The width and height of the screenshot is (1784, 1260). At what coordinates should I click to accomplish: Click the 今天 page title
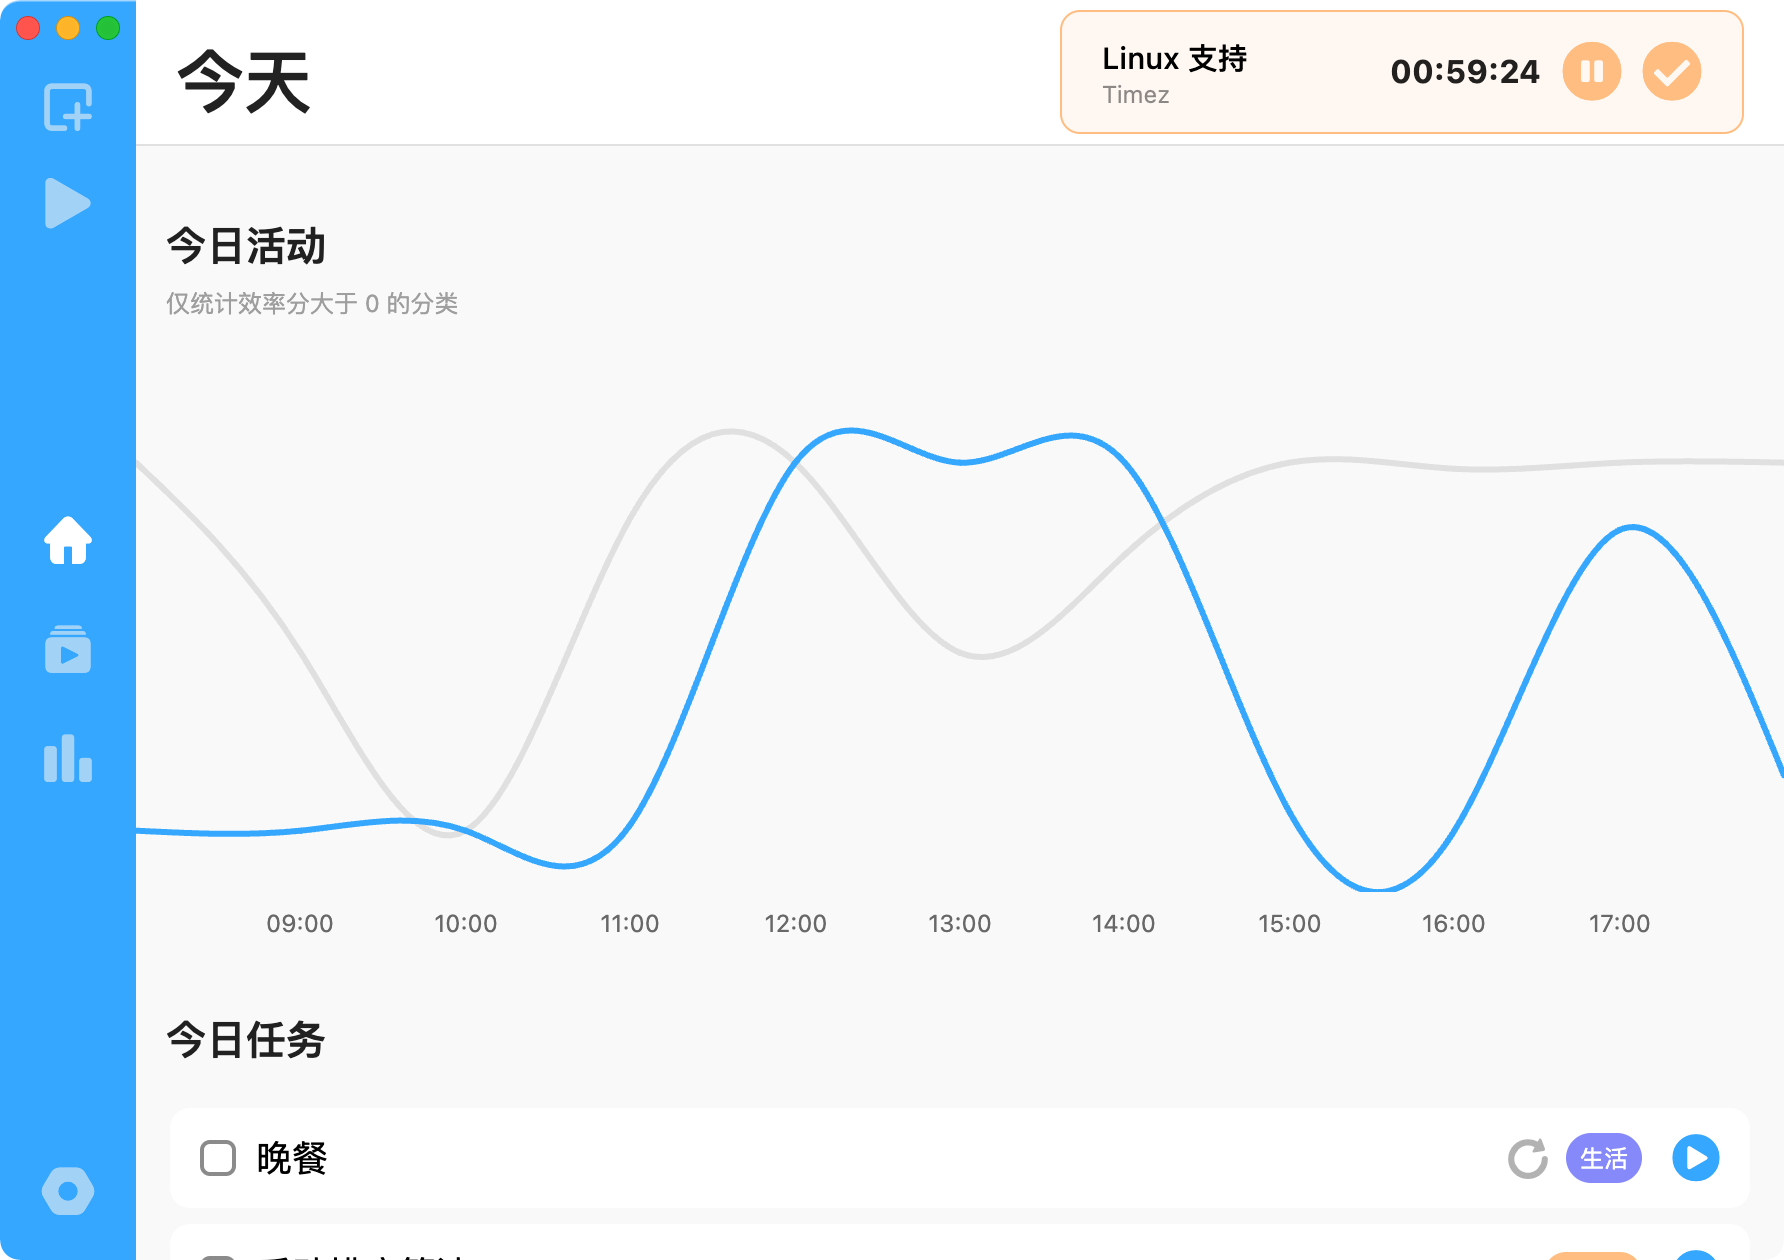[244, 81]
